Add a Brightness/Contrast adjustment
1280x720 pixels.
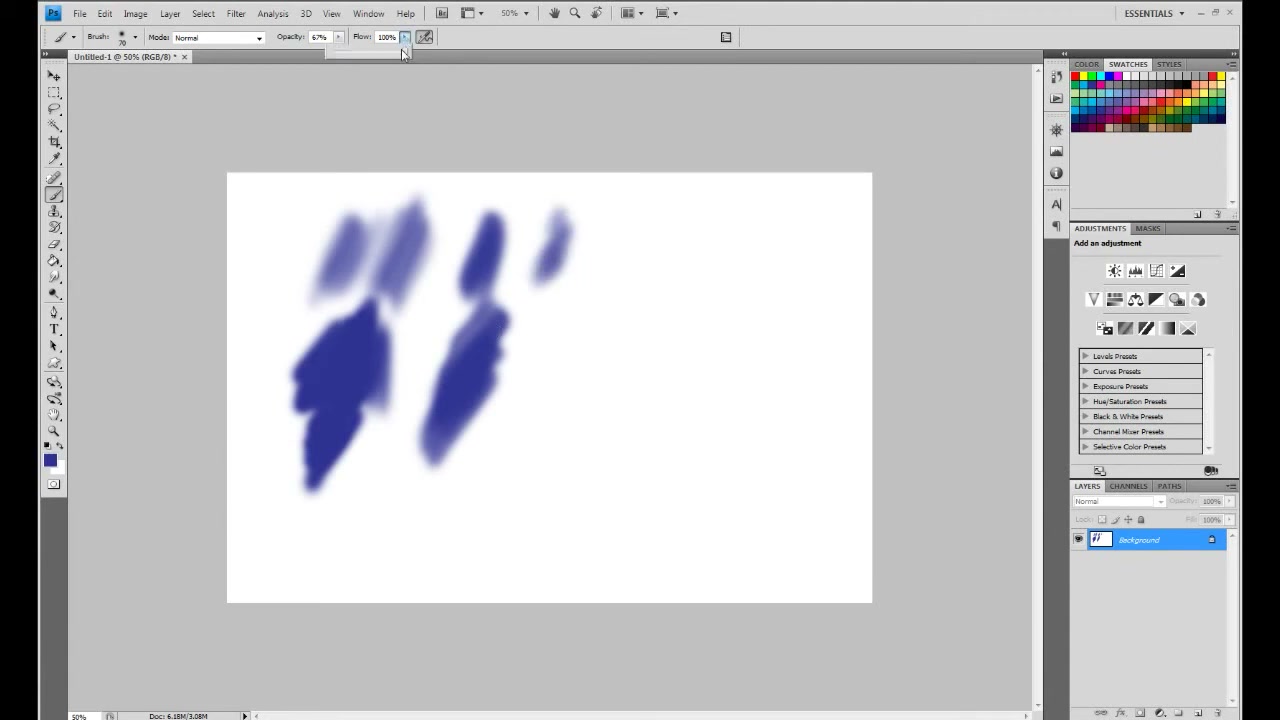click(1114, 271)
